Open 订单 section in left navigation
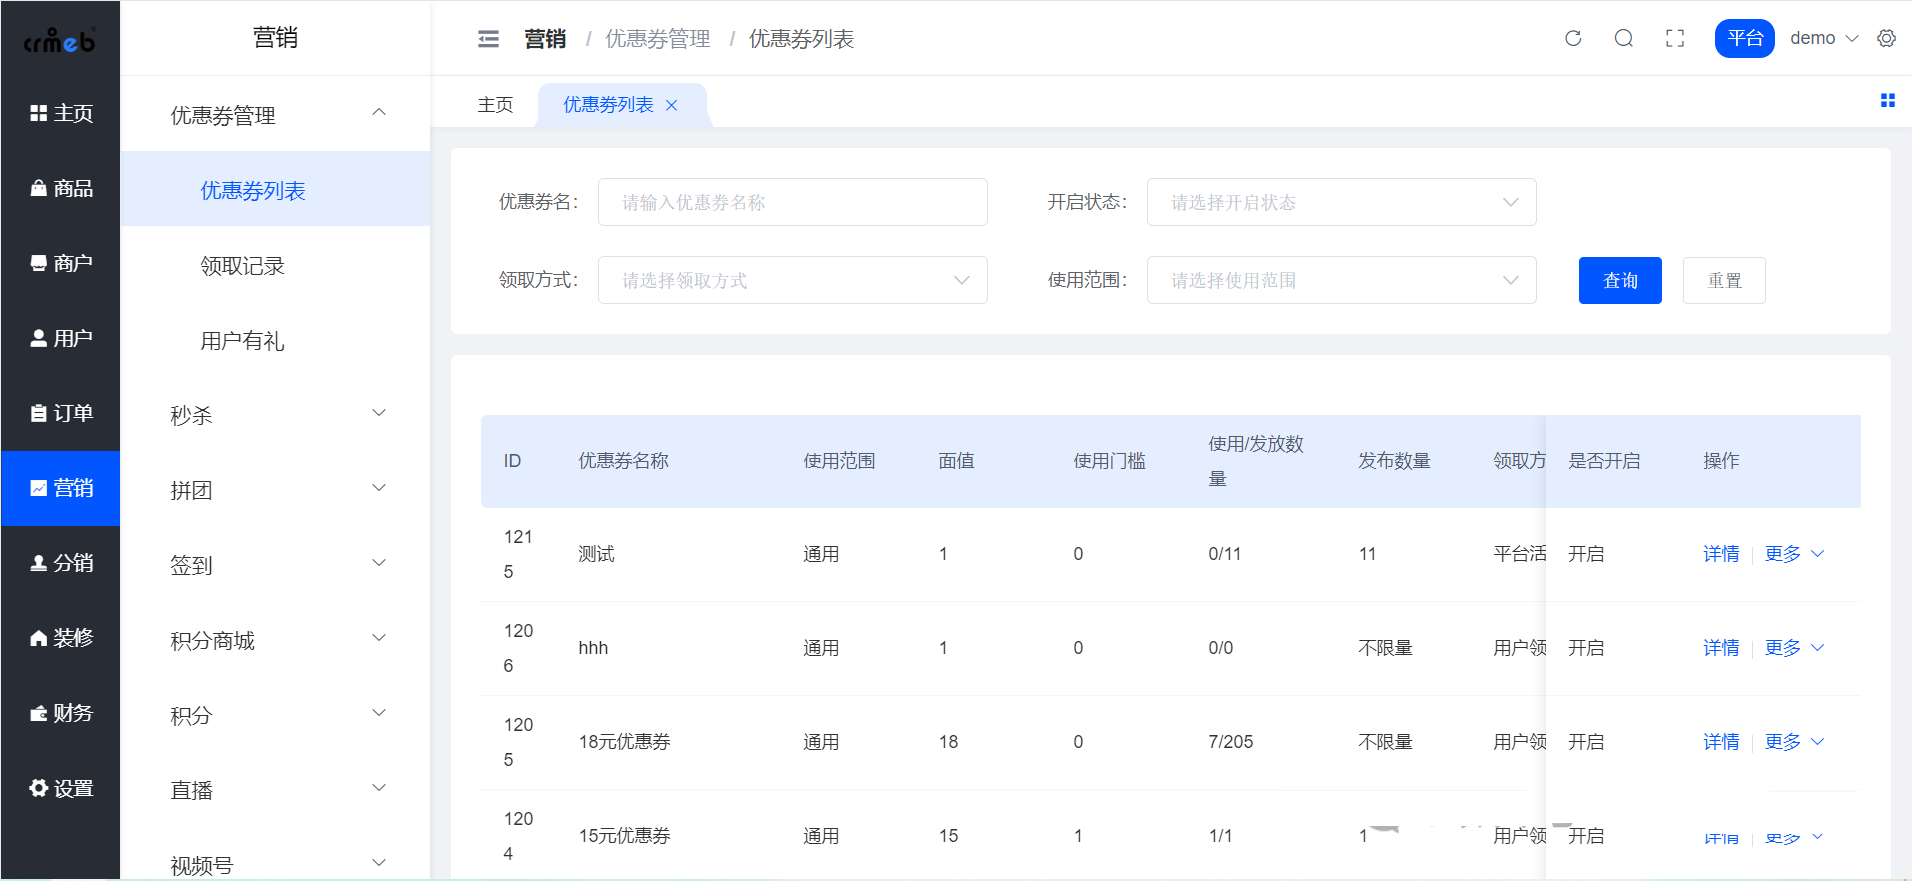The image size is (1912, 881). (61, 413)
